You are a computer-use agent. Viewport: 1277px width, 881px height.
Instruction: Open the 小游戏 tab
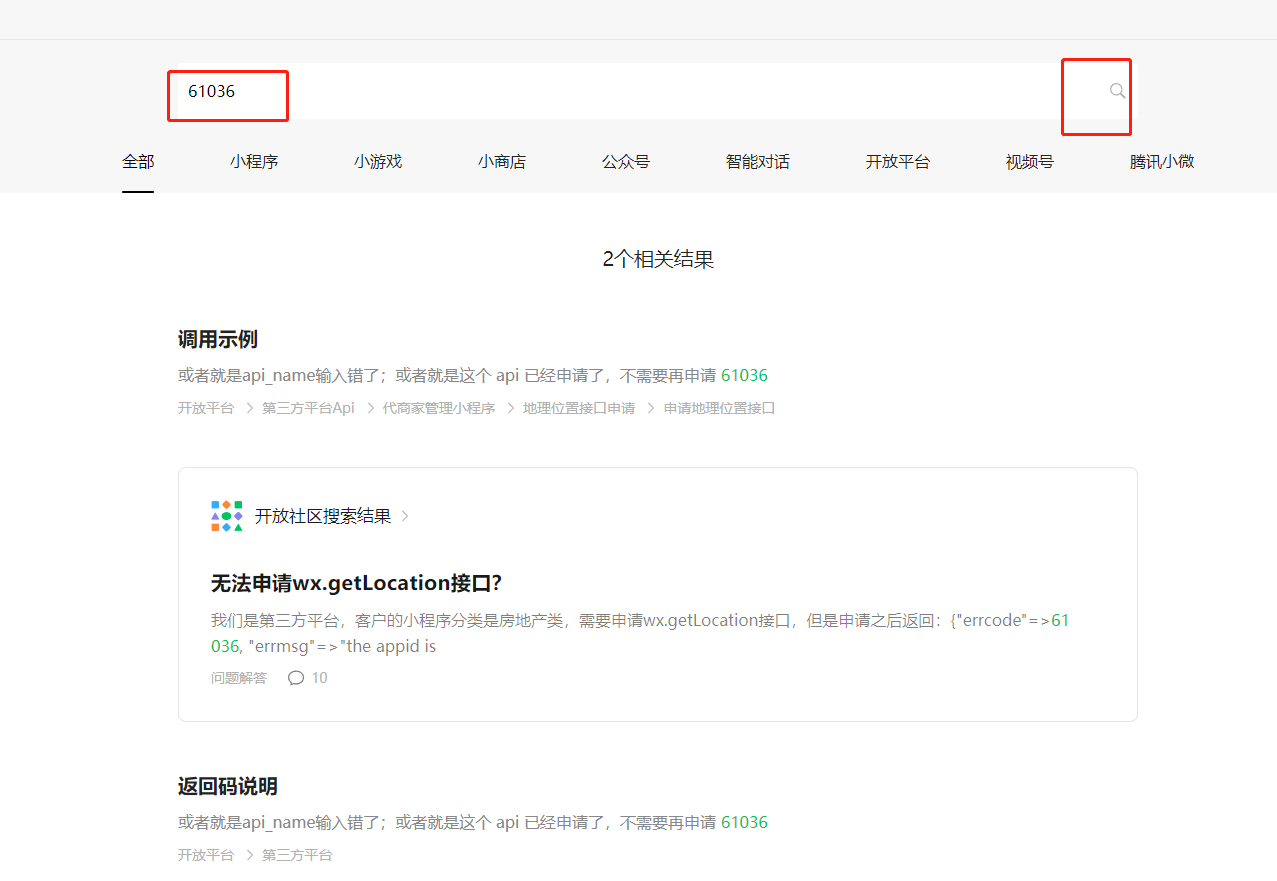tap(378, 161)
